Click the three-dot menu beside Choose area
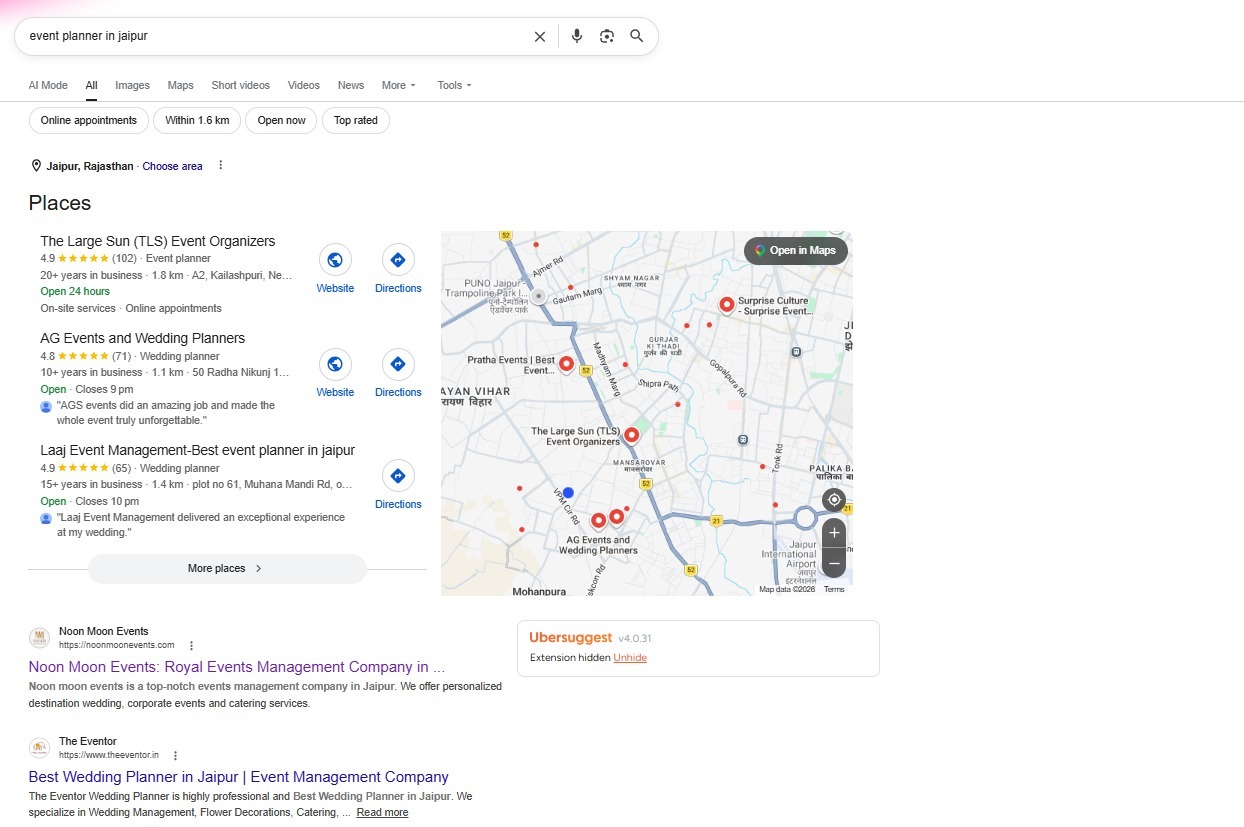Image resolution: width=1244 pixels, height=827 pixels. [221, 166]
